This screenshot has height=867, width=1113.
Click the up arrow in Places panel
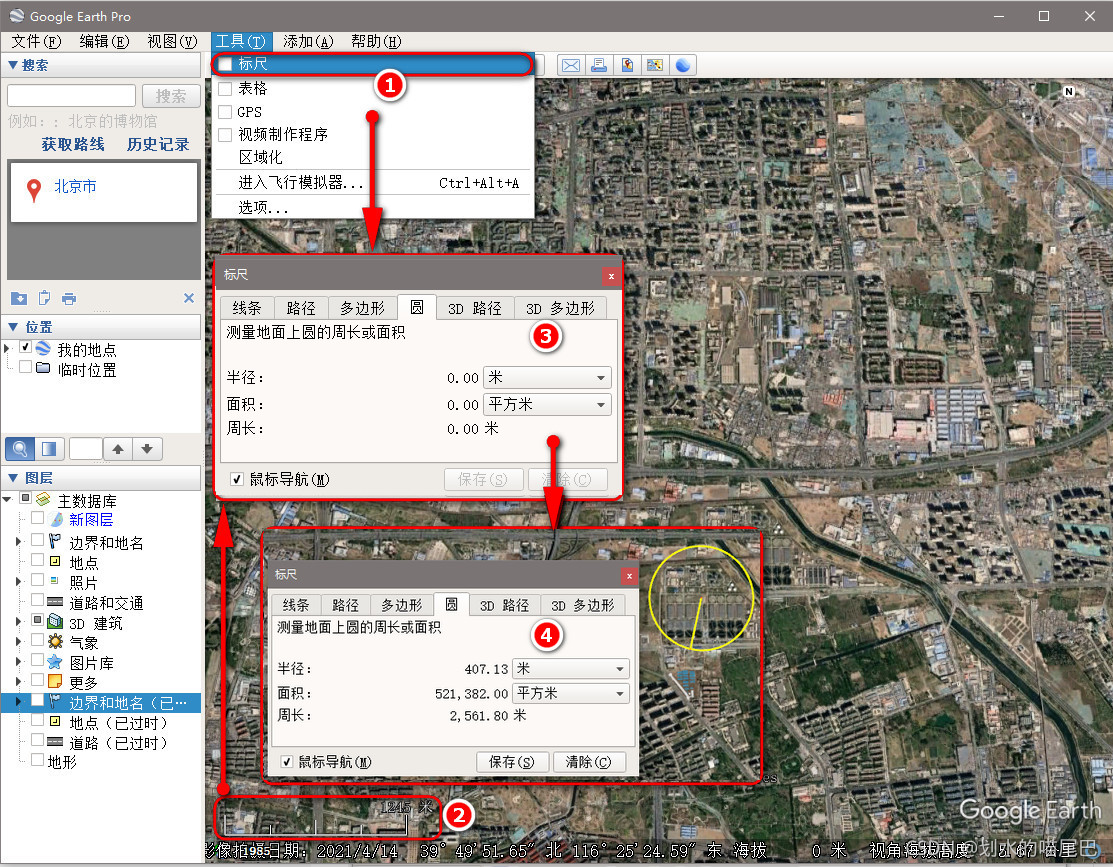(x=118, y=449)
